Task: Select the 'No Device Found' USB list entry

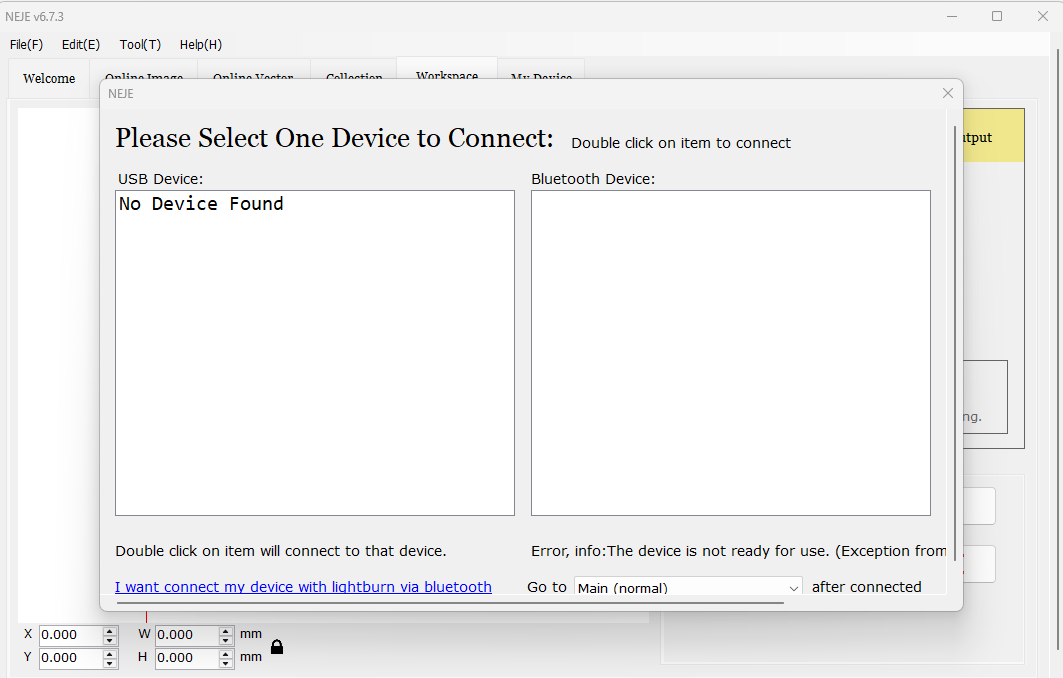Action: [x=201, y=203]
